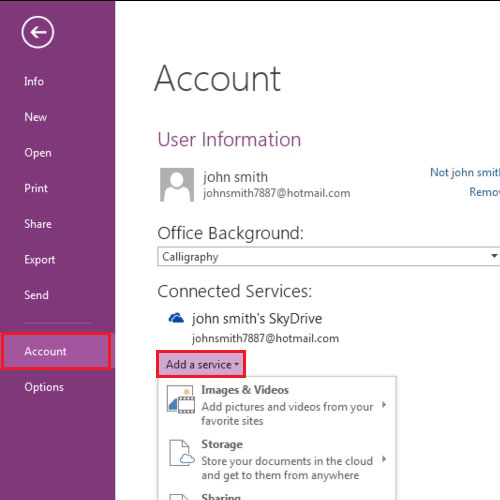Click the Storage document cloud icon
The height and width of the screenshot is (500, 500).
[182, 453]
